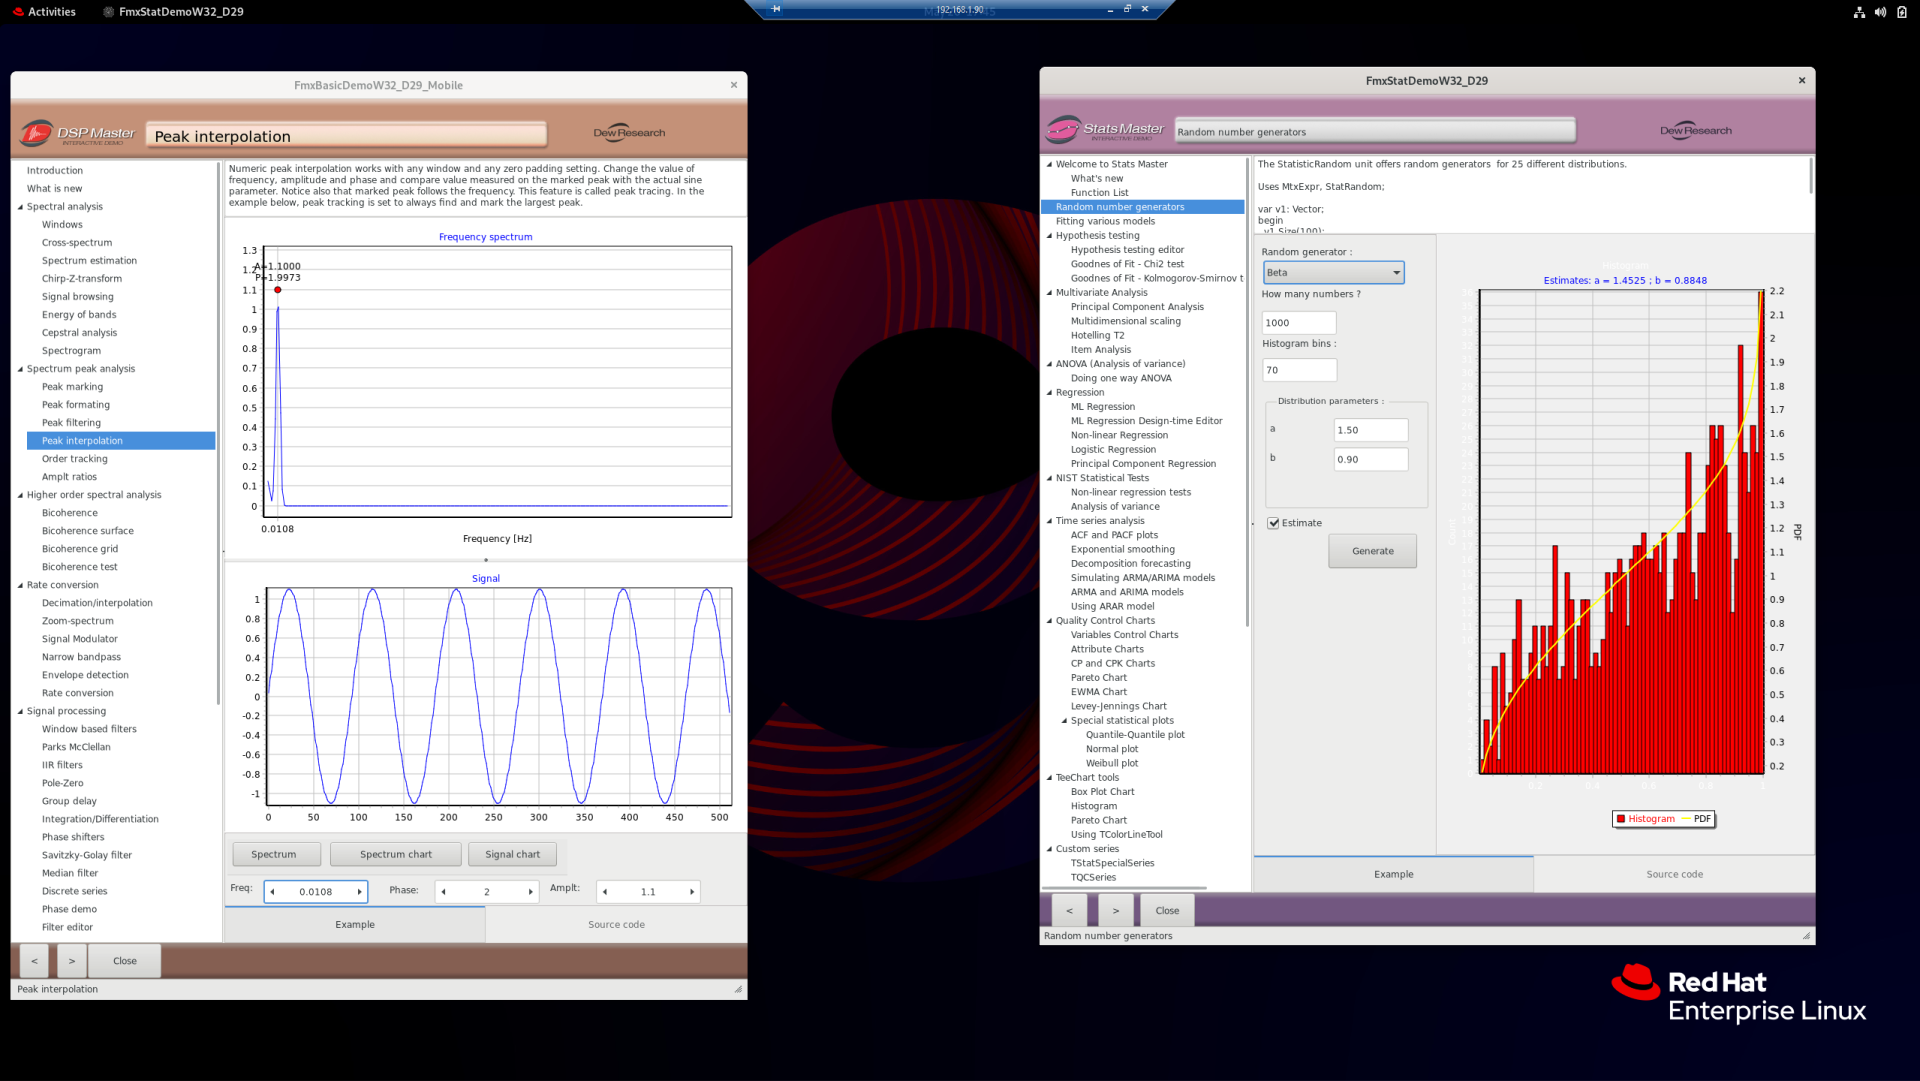Click the Spectrum button
1920x1081 pixels.
(x=276, y=854)
